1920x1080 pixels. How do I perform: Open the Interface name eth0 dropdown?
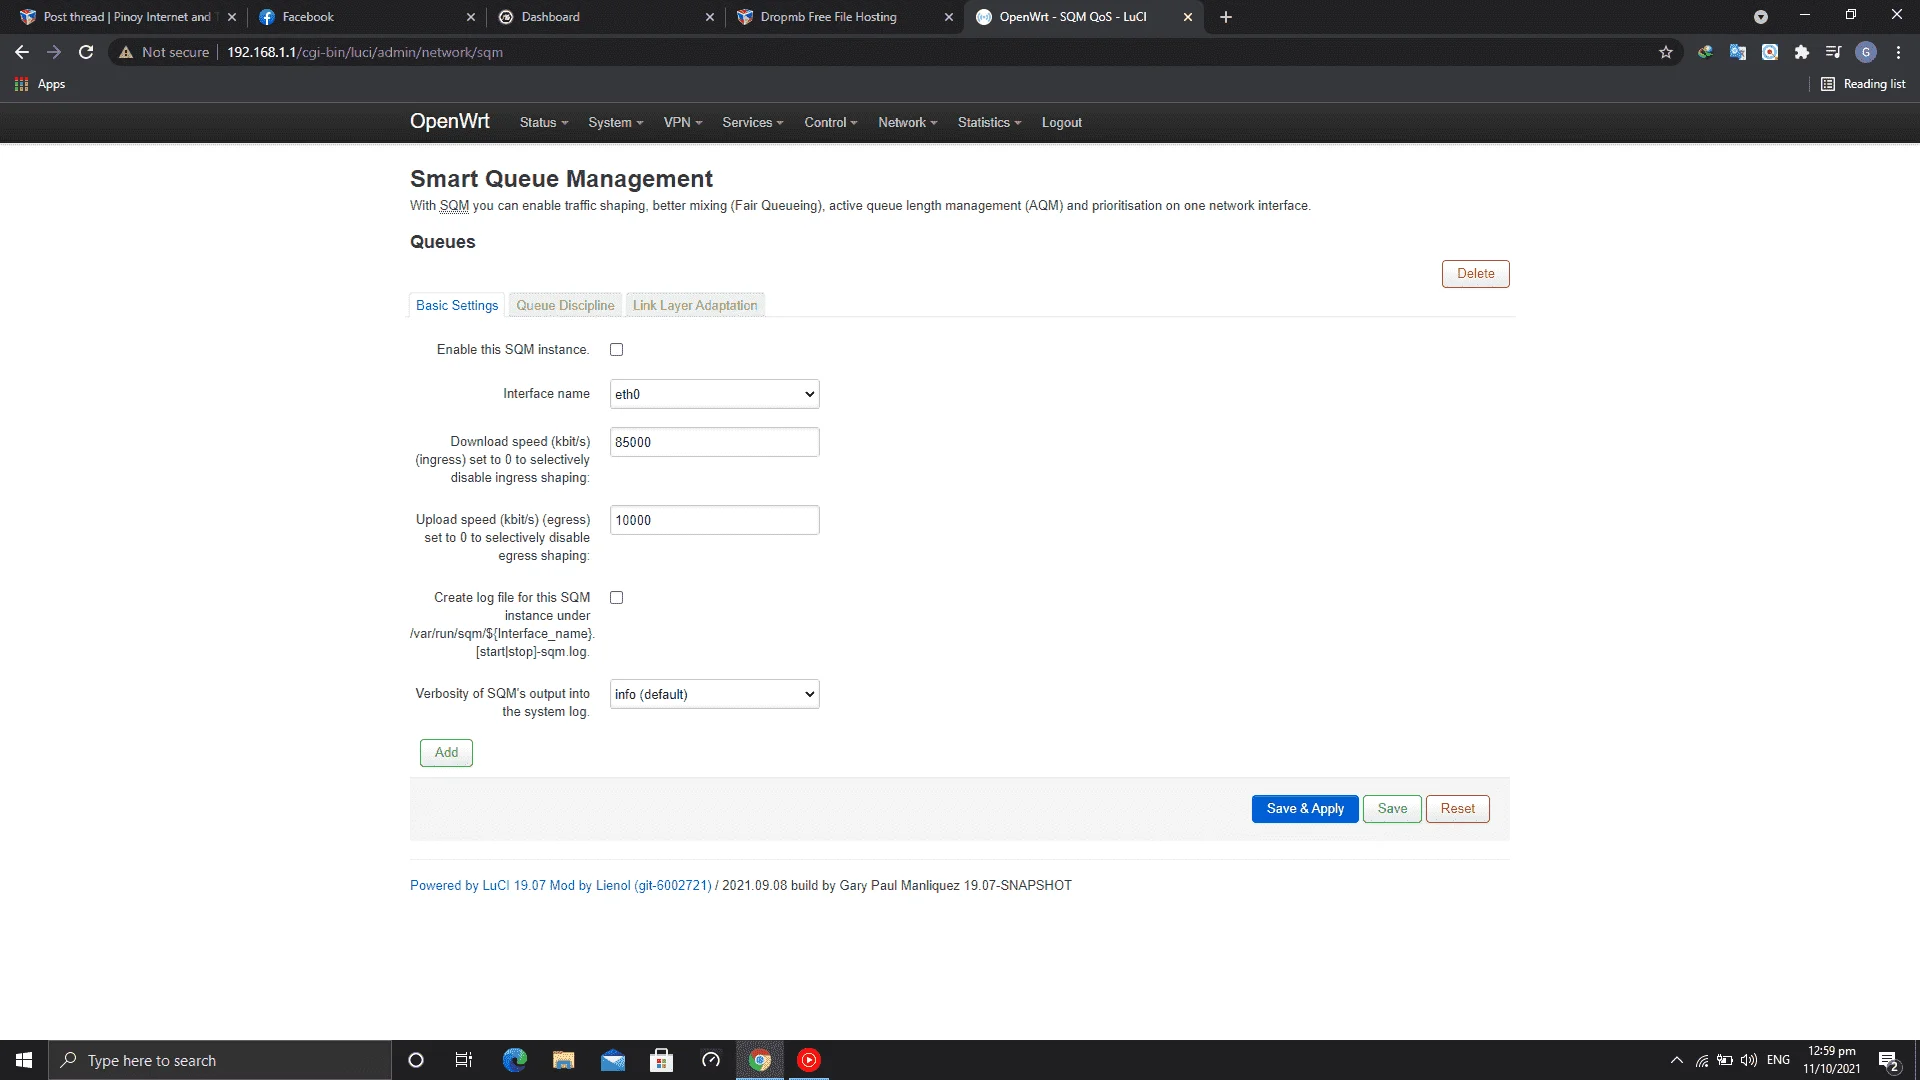(x=715, y=394)
